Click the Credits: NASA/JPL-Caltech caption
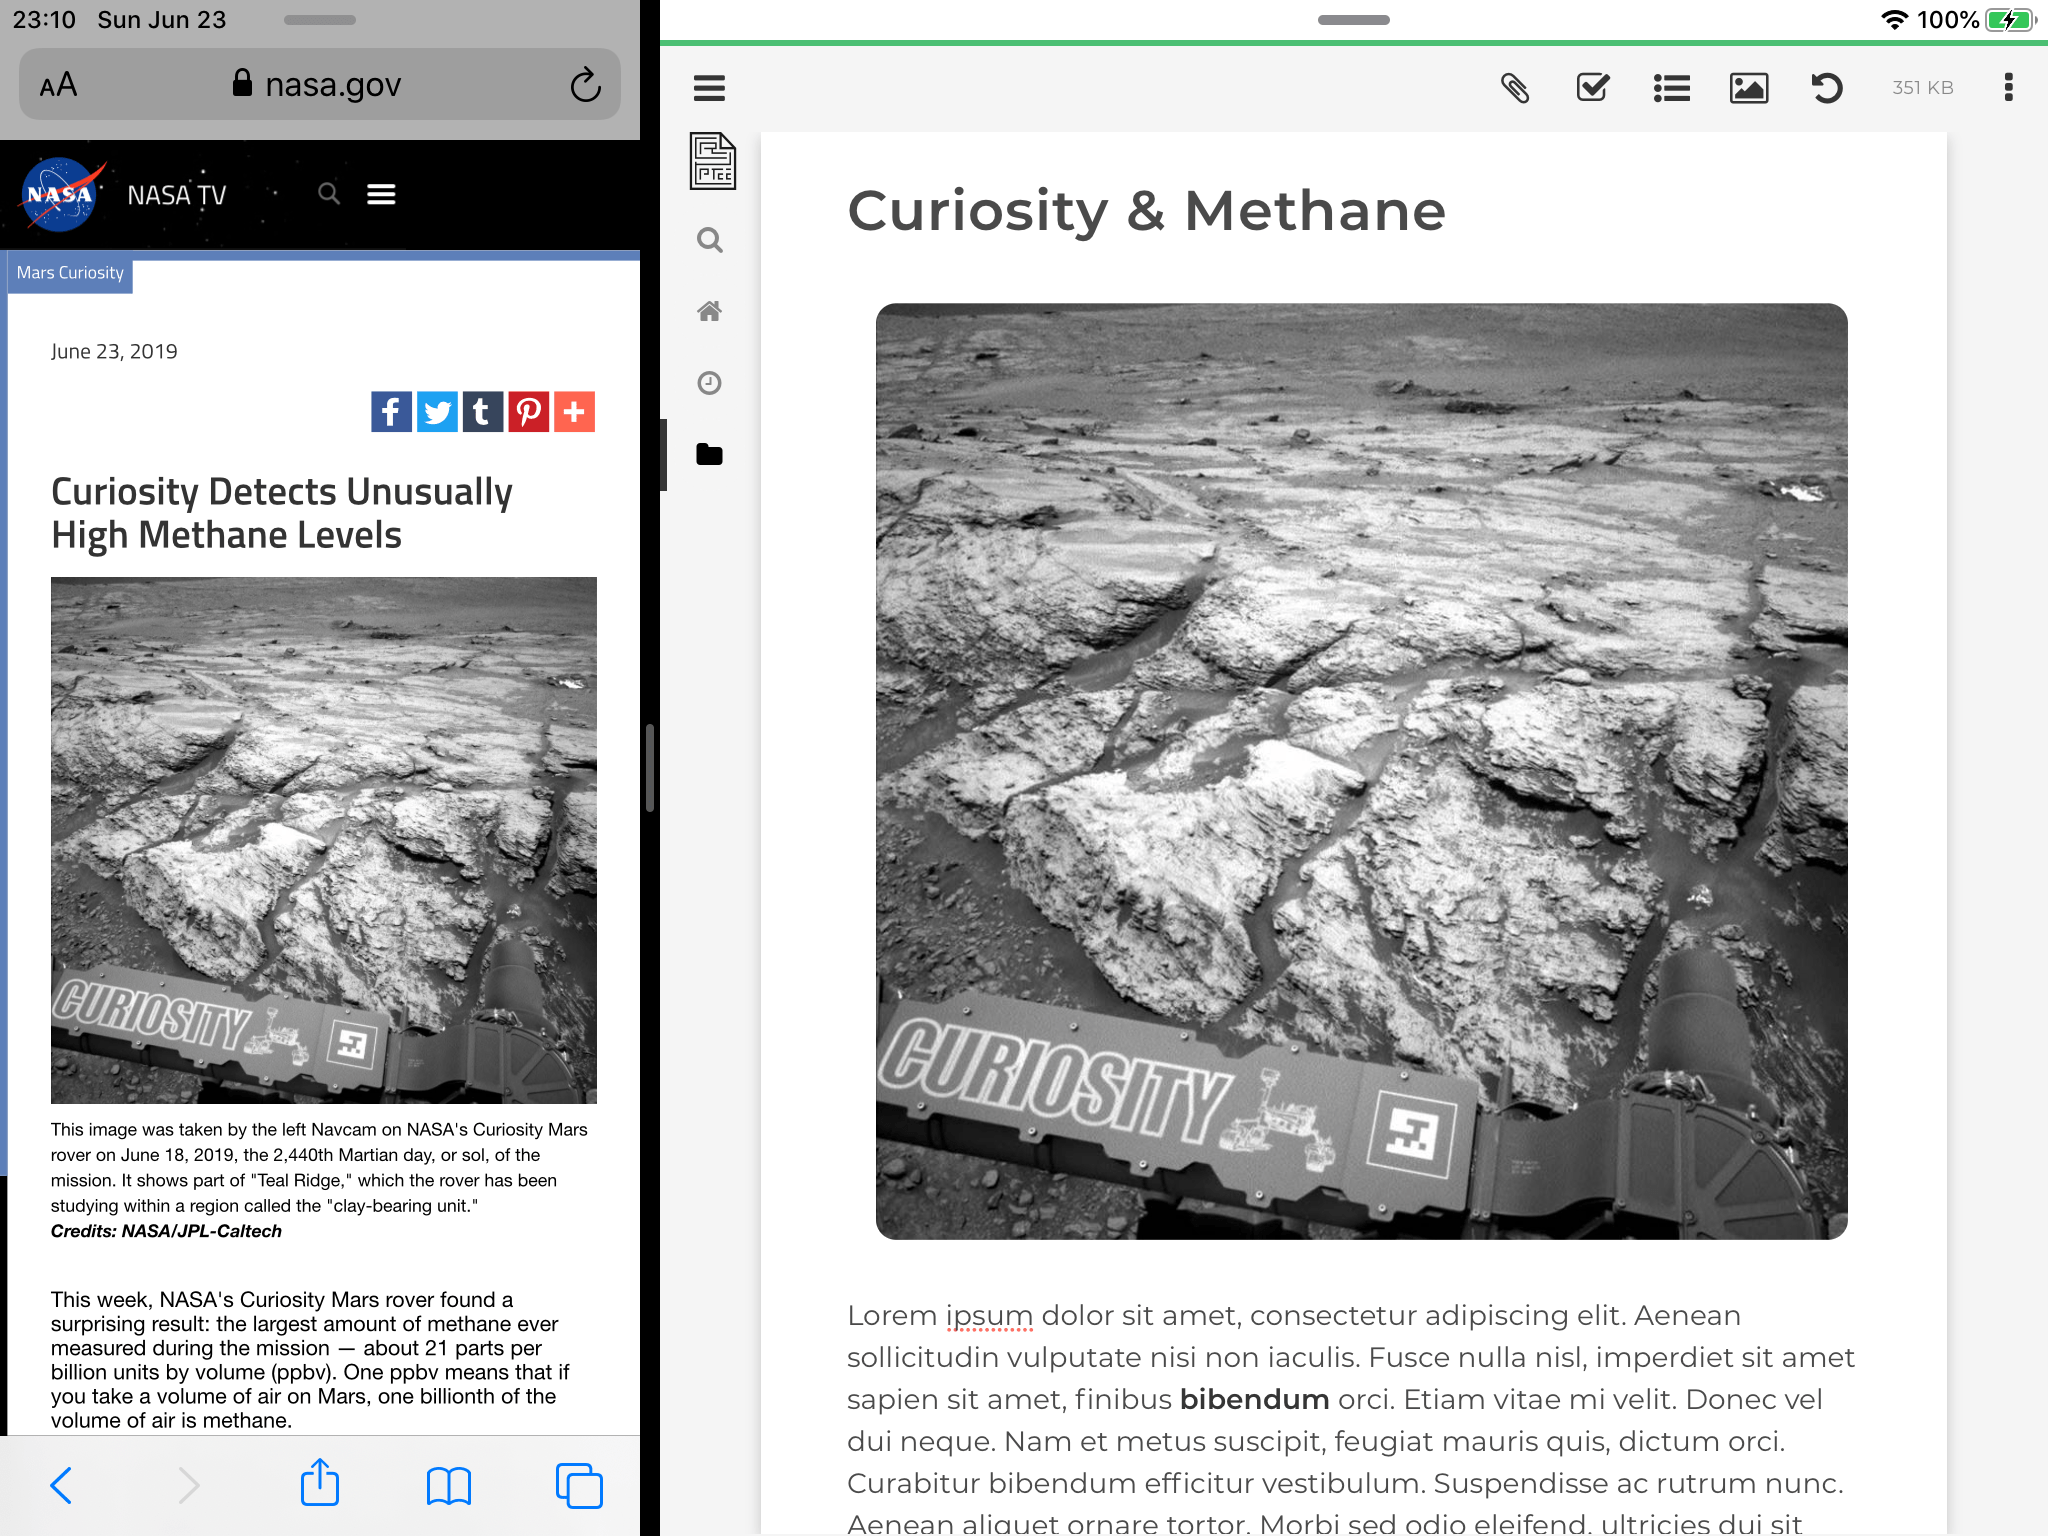The height and width of the screenshot is (1536, 2048). [166, 1231]
